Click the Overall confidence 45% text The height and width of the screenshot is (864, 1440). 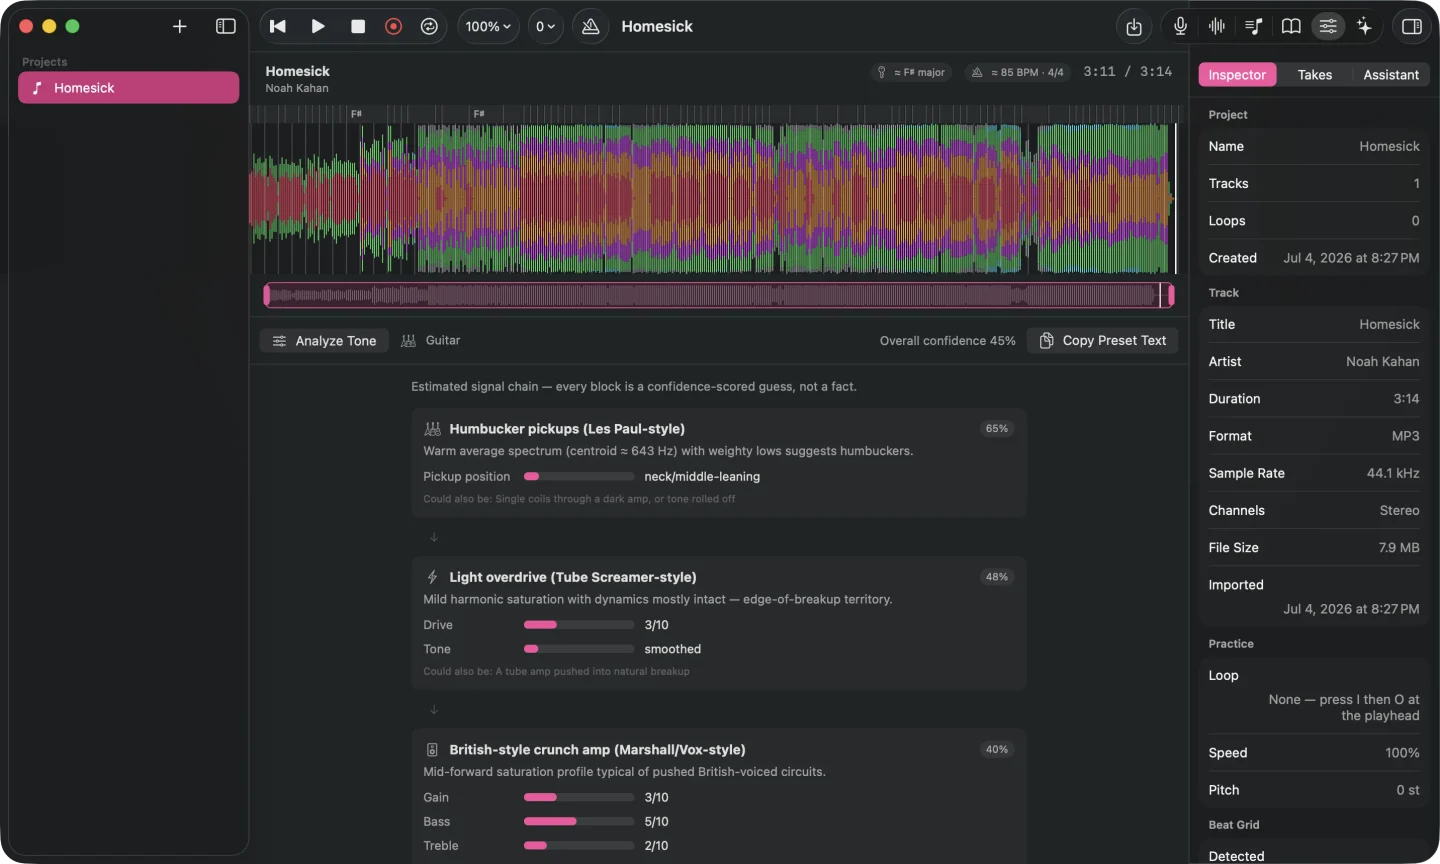pos(947,341)
